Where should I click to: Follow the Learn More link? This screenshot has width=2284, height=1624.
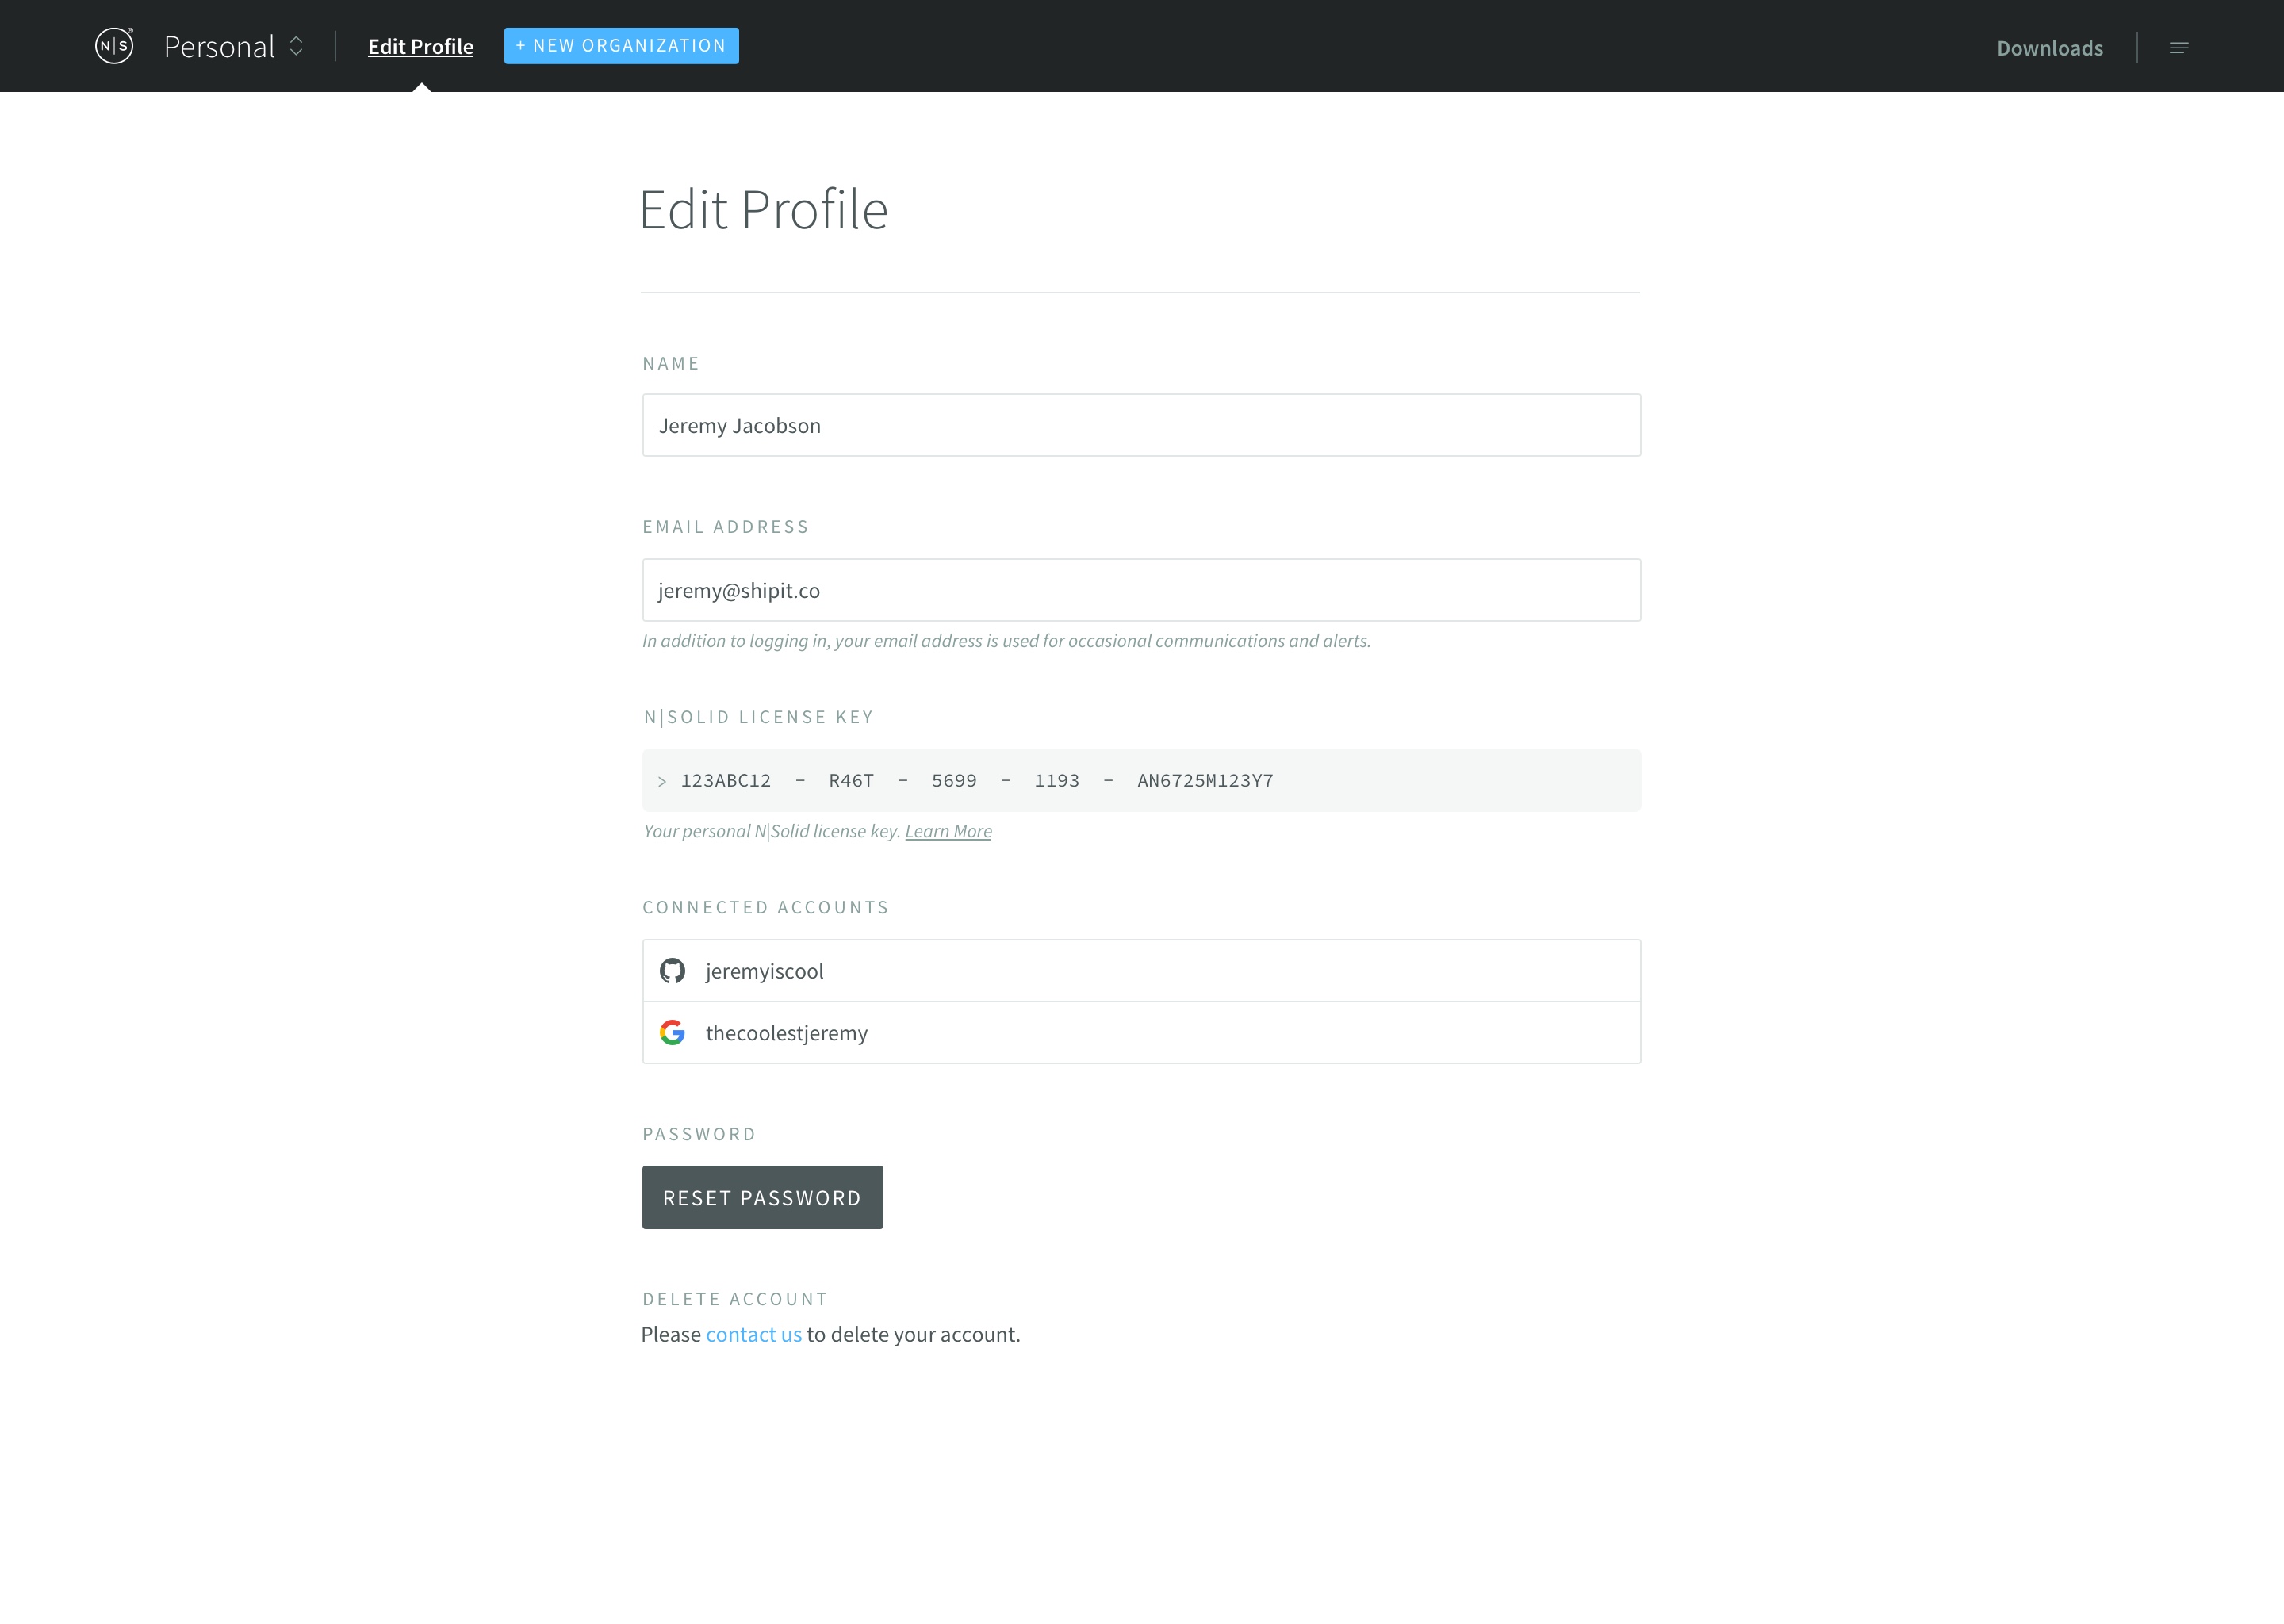[x=948, y=831]
